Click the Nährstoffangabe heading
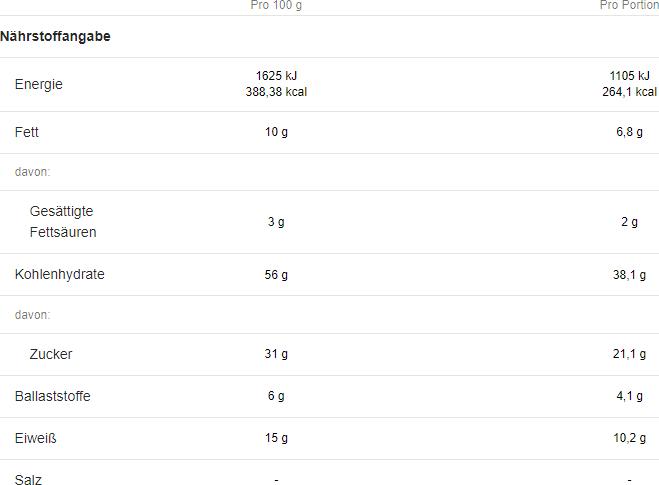The width and height of the screenshot is (659, 485). 55,37
